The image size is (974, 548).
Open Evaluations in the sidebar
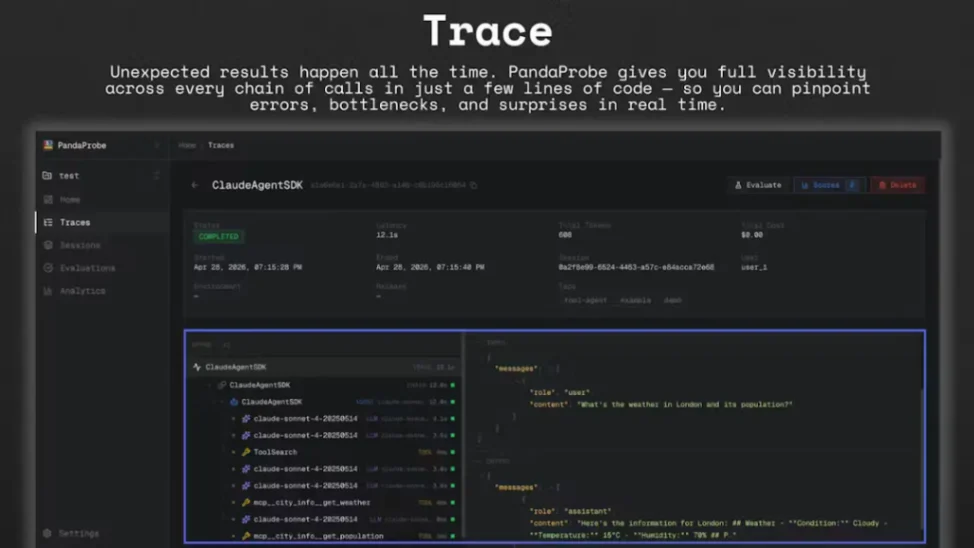pos(102,268)
